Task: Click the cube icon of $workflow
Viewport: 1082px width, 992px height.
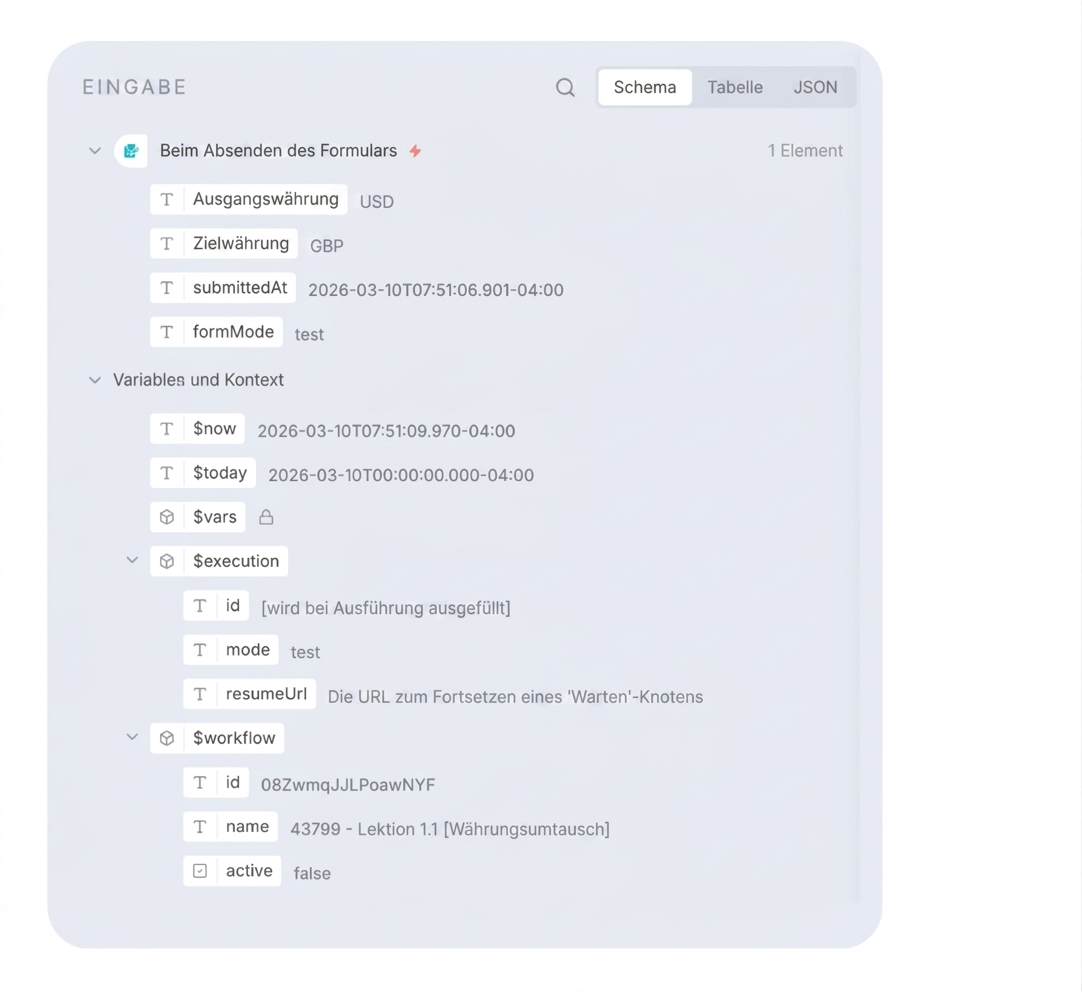Action: [x=167, y=738]
